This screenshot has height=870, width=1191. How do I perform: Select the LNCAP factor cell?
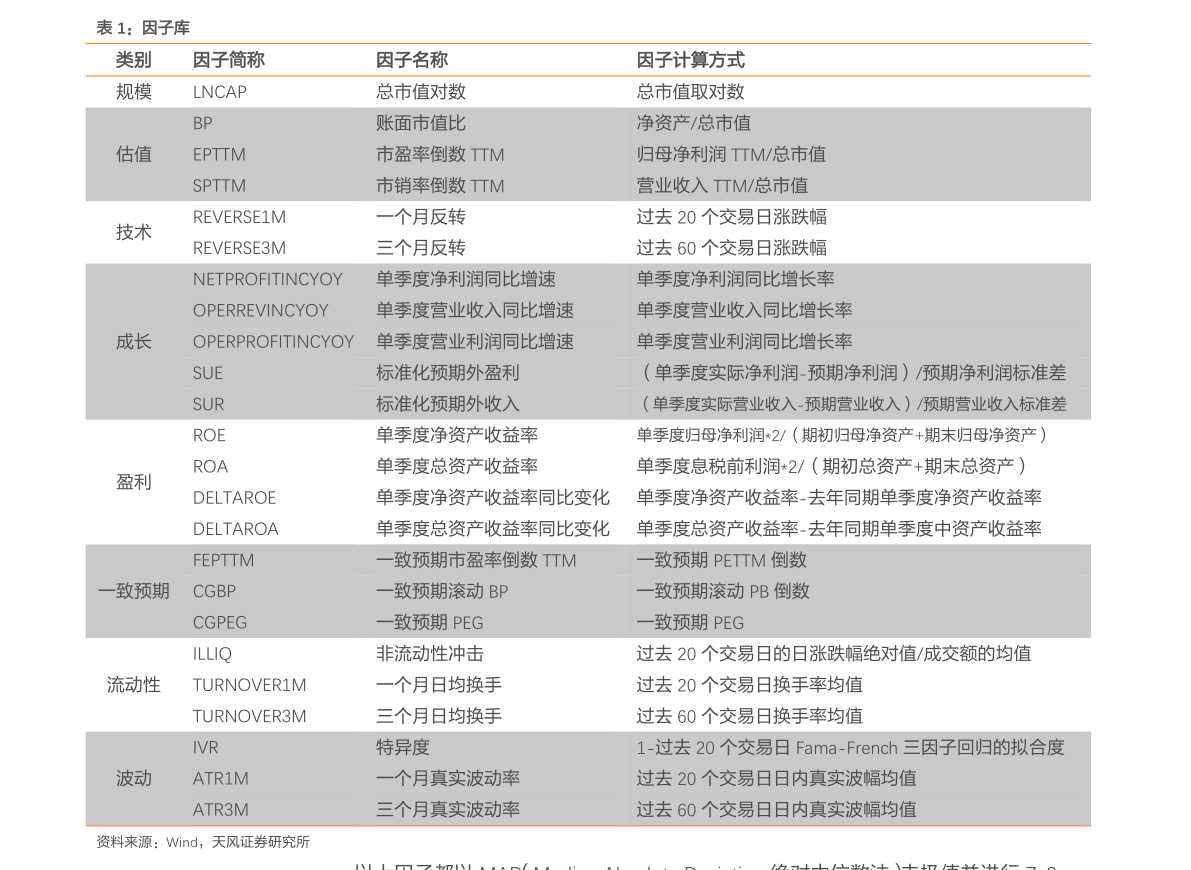pos(219,92)
